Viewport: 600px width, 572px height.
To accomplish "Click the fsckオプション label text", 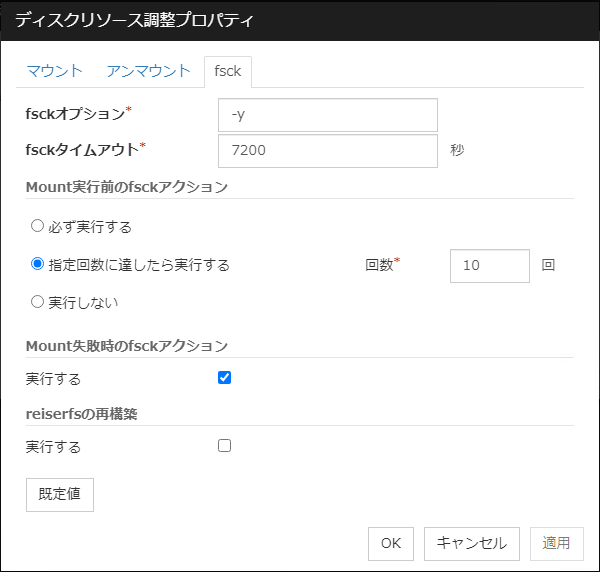I will coord(75,113).
